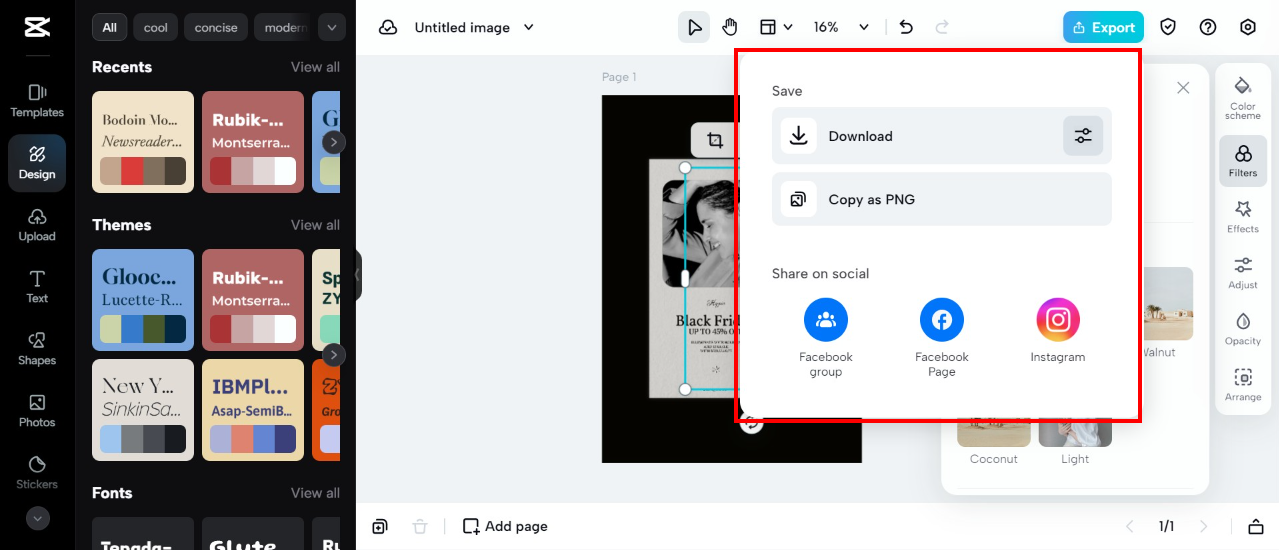The width and height of the screenshot is (1279, 550).
Task: Open the Arrange tool
Action: pos(1243,384)
